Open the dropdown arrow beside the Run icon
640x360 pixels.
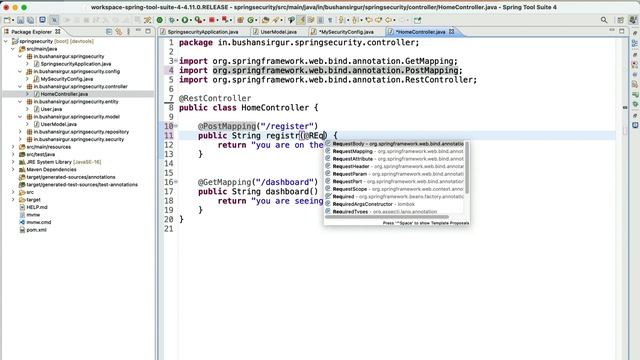point(191,20)
